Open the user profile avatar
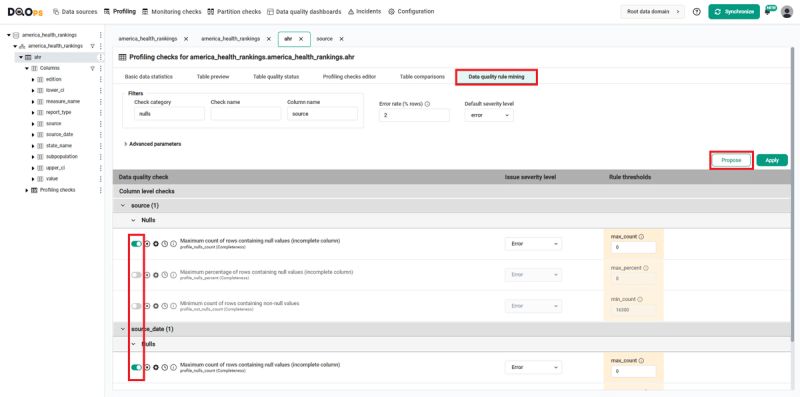800x397 pixels. coord(787,12)
